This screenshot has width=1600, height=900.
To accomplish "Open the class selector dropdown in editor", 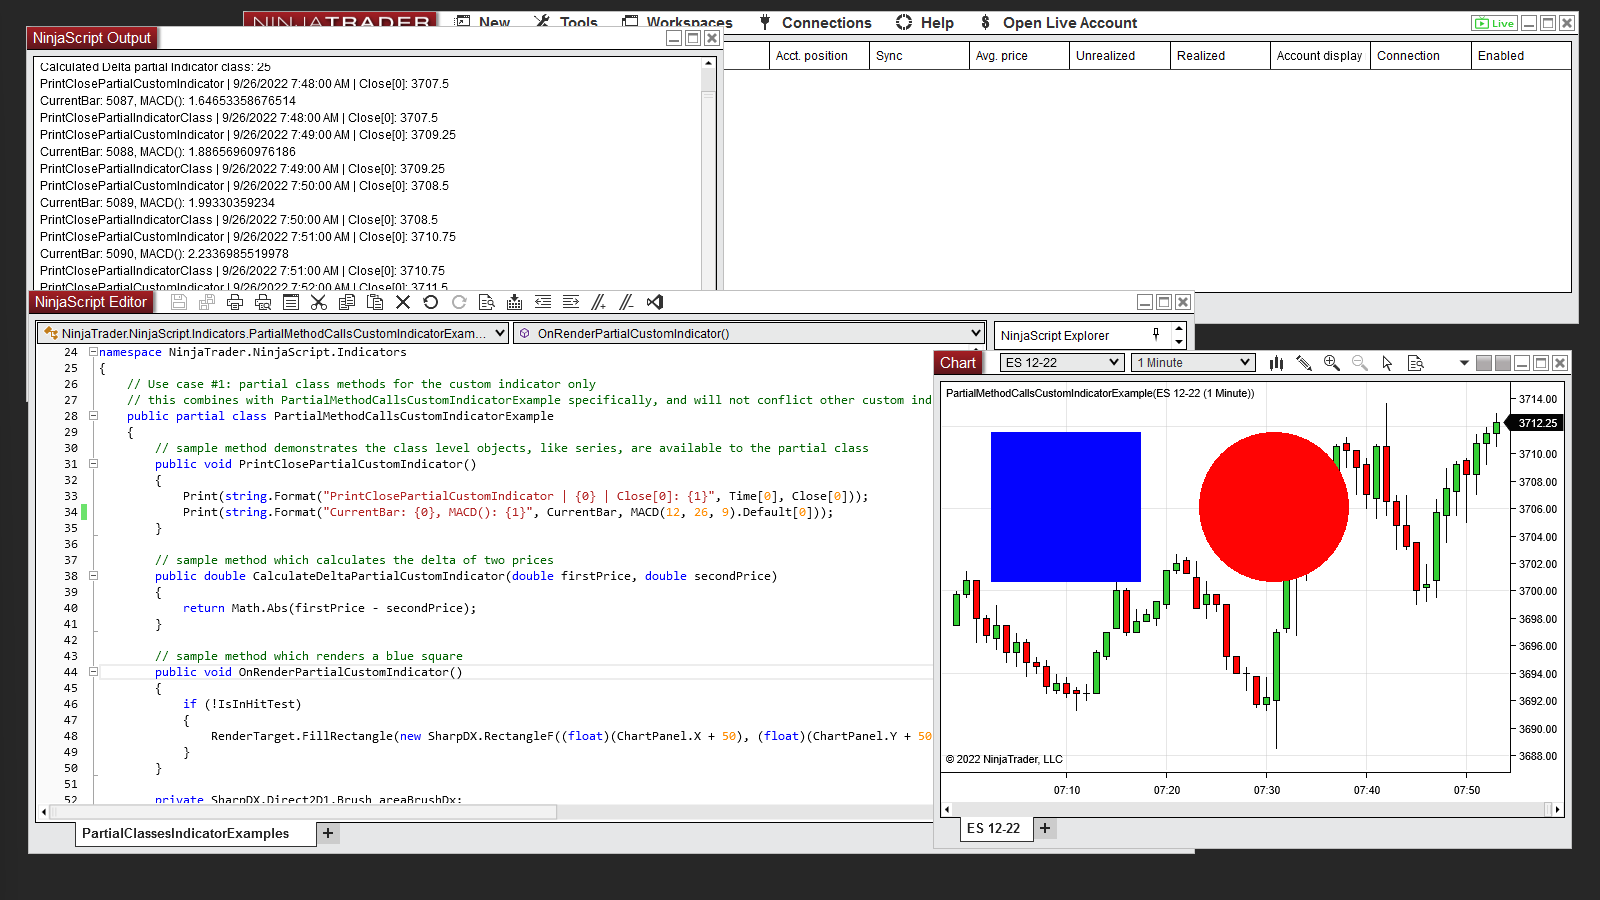I will [273, 333].
